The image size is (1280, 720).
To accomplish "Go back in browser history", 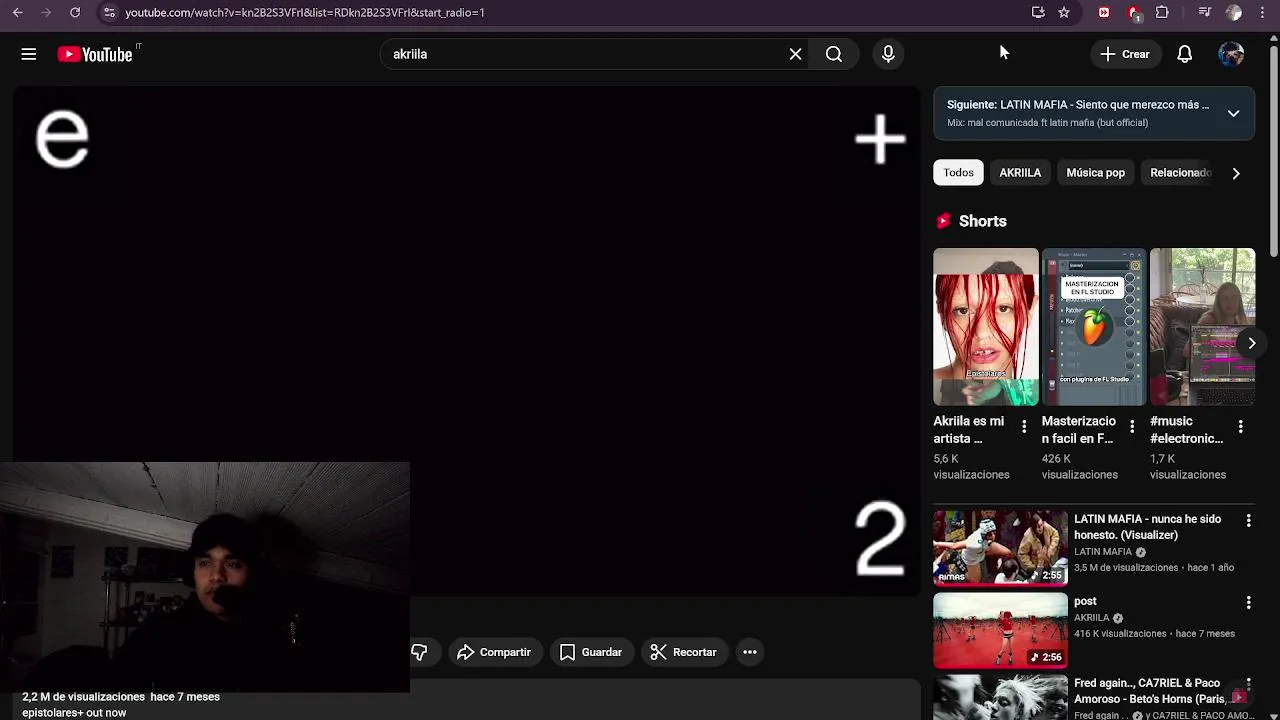I will 18,12.
